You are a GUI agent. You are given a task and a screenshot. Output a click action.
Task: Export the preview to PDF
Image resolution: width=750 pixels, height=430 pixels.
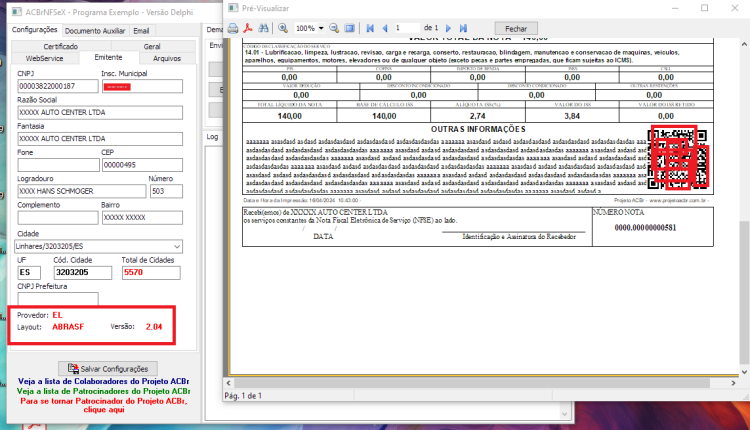(x=248, y=28)
